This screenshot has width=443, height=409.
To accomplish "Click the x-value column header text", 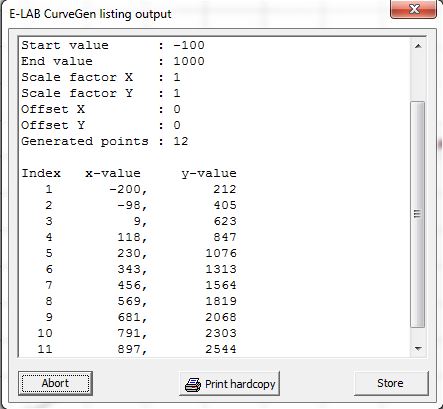I will click(113, 173).
